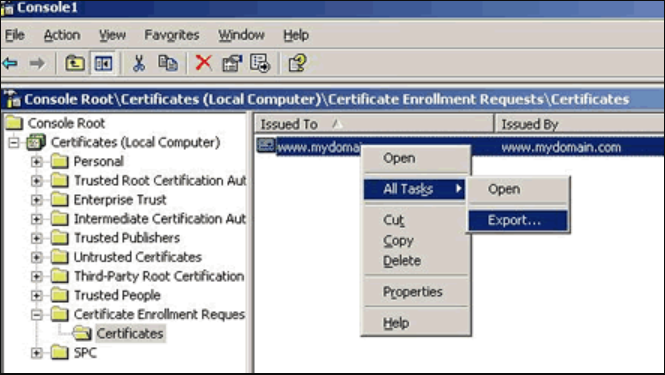Screen dimensions: 665x375
Task: Open the File menu
Action: click(x=15, y=35)
